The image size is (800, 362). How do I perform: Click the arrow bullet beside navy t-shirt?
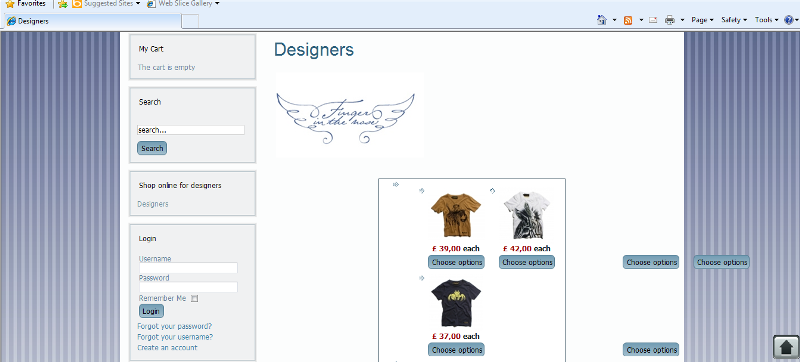pos(421,278)
